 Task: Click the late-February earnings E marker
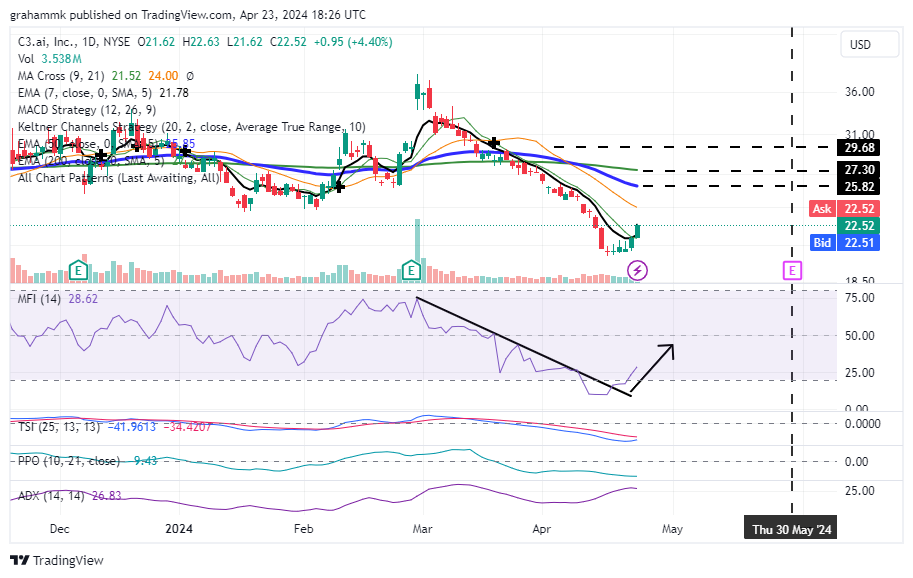pos(411,270)
